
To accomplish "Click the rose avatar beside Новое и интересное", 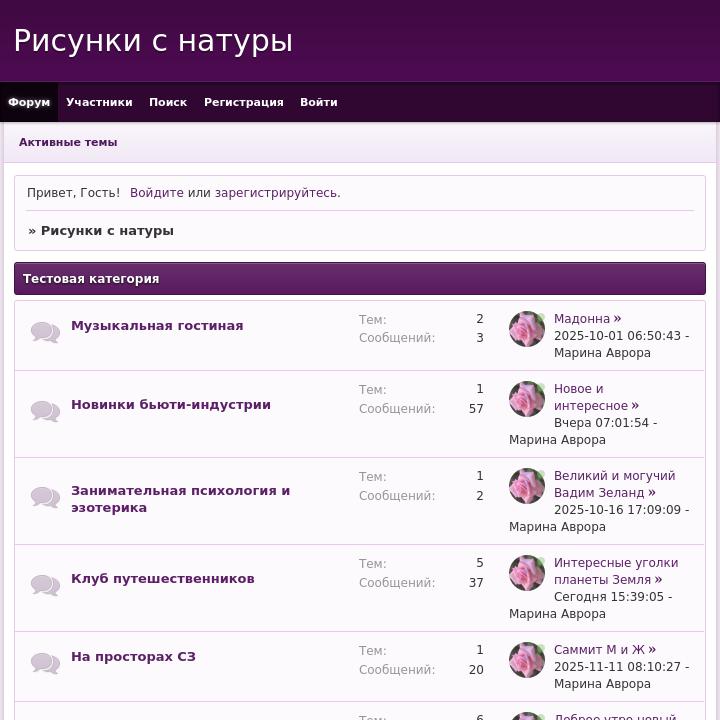I will (x=527, y=399).
